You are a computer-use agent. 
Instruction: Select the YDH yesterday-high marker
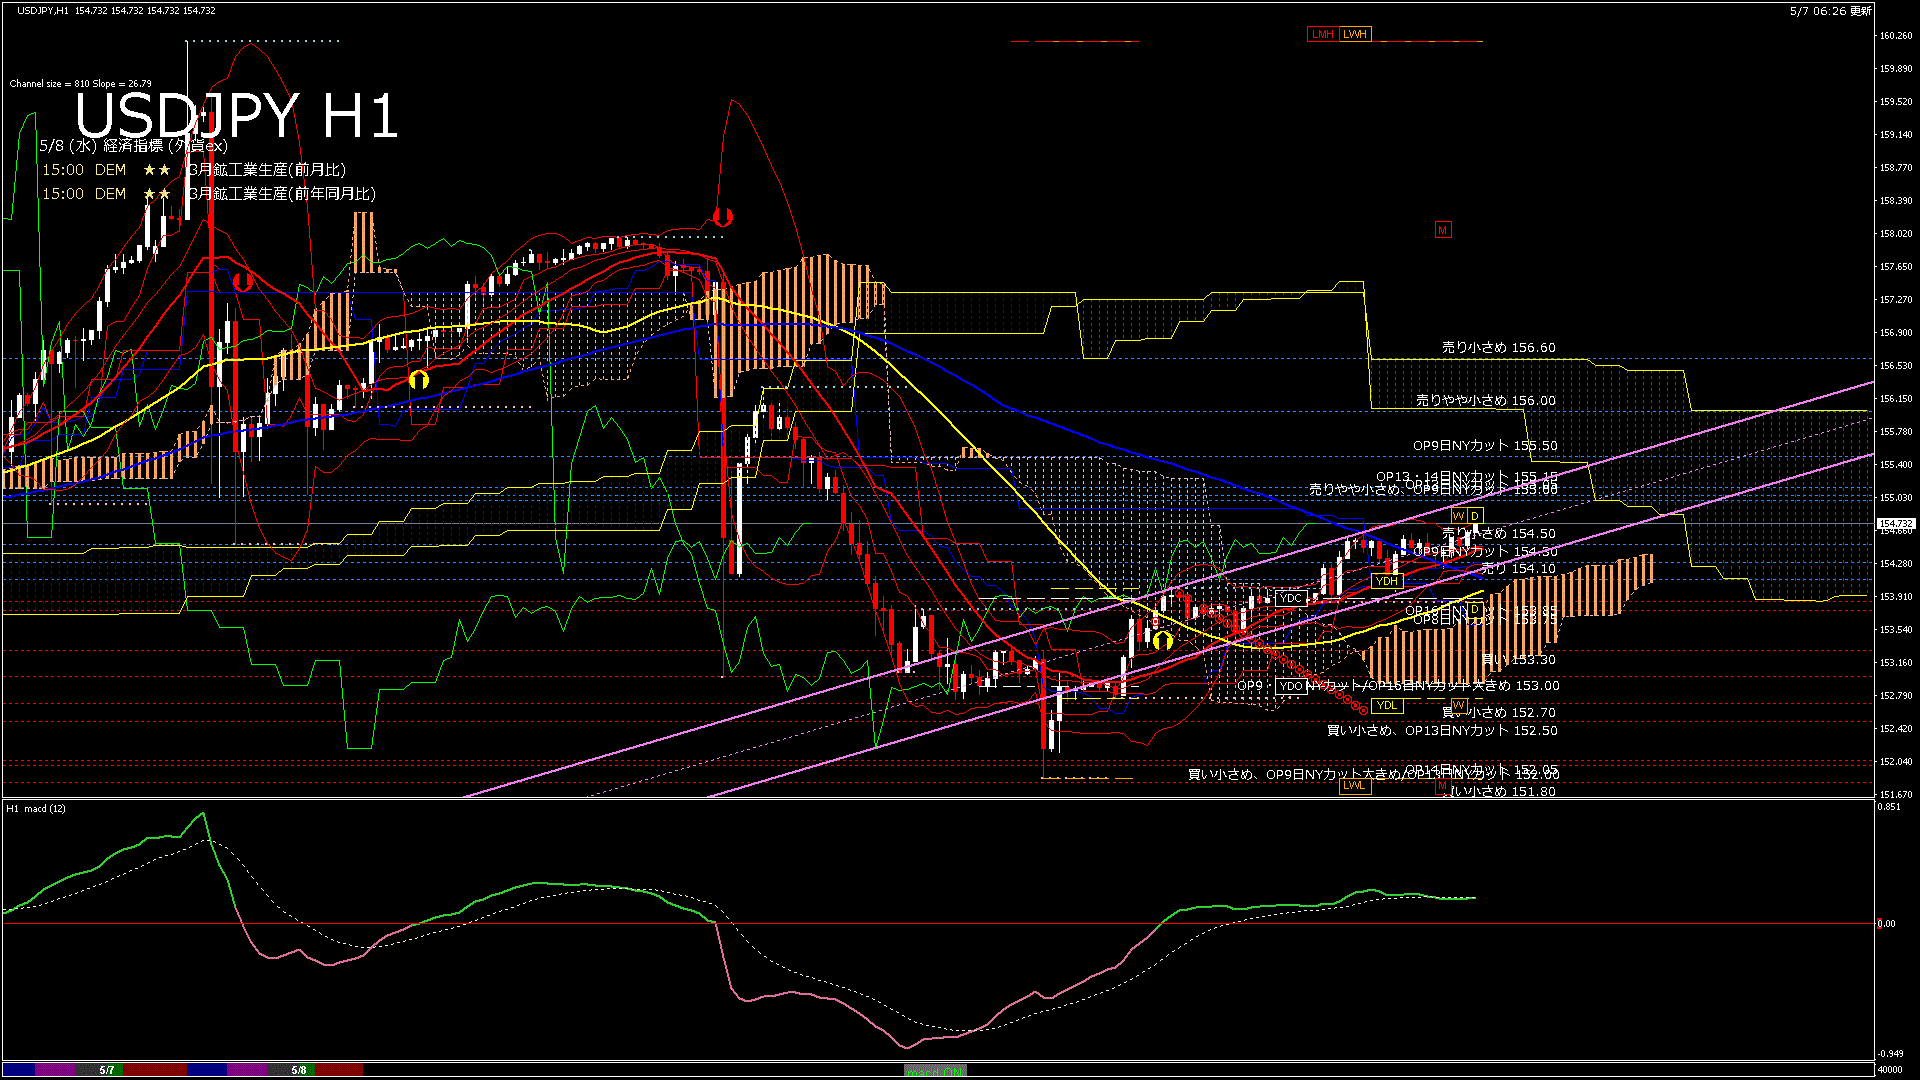[x=1386, y=581]
